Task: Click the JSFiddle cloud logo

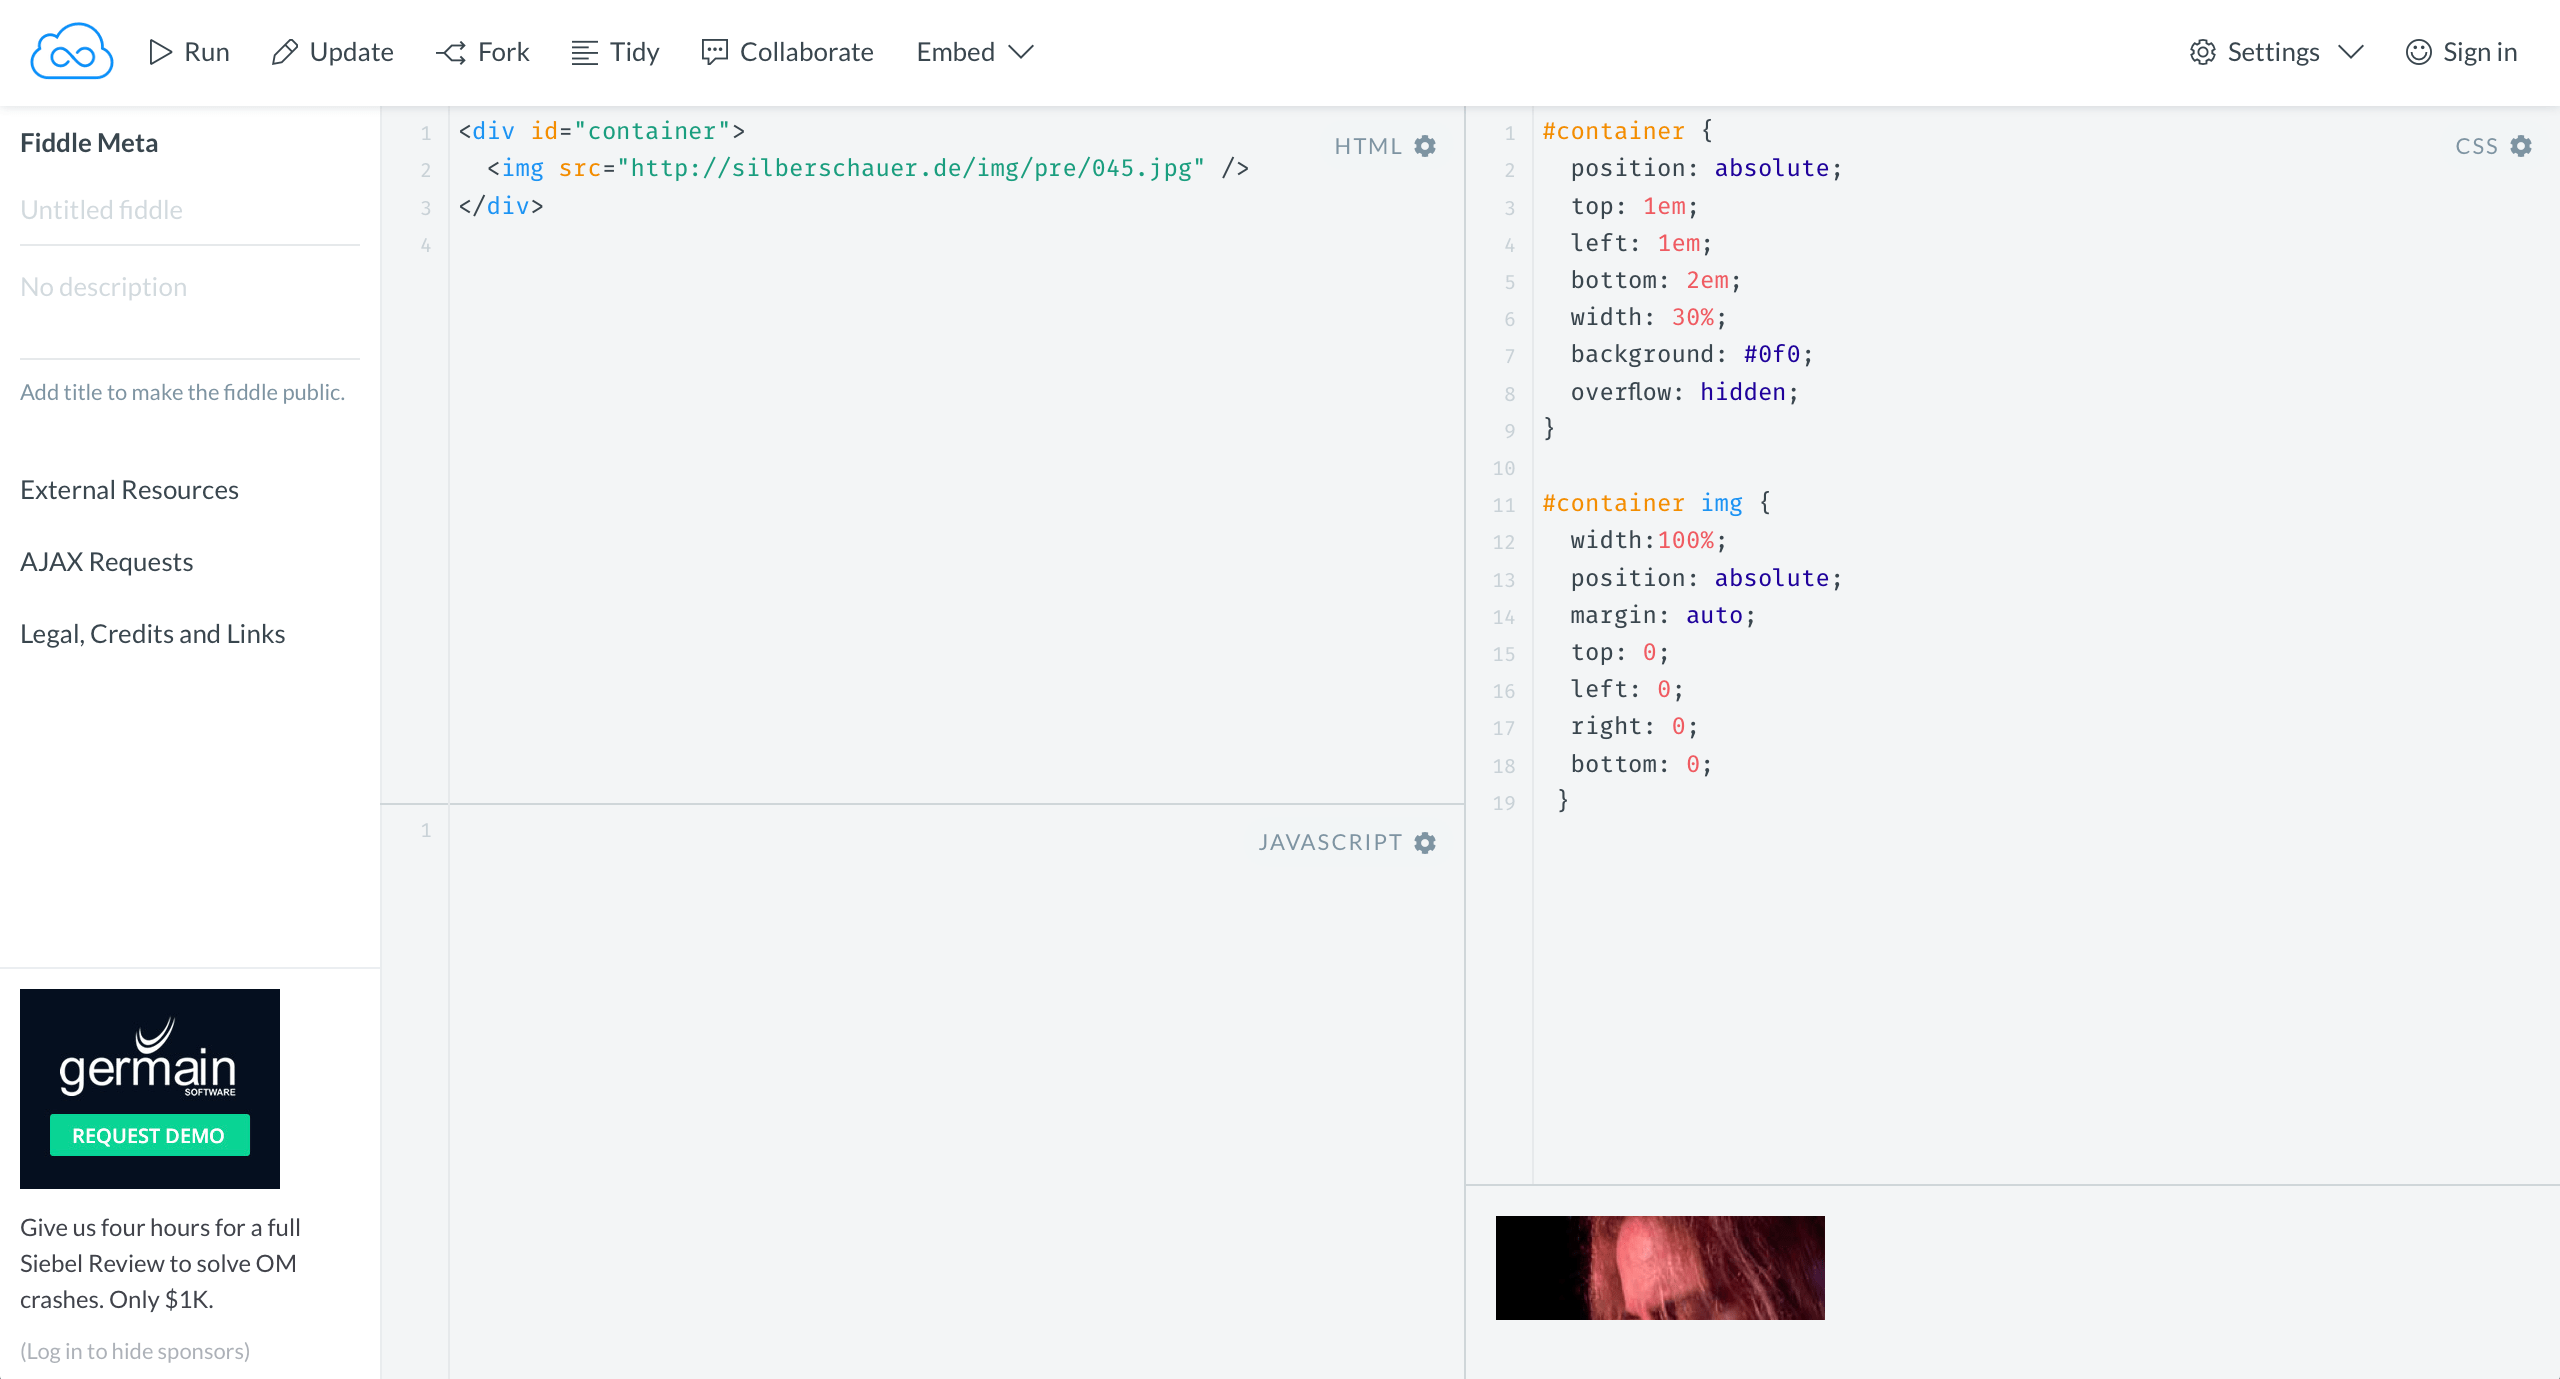Action: [x=71, y=50]
